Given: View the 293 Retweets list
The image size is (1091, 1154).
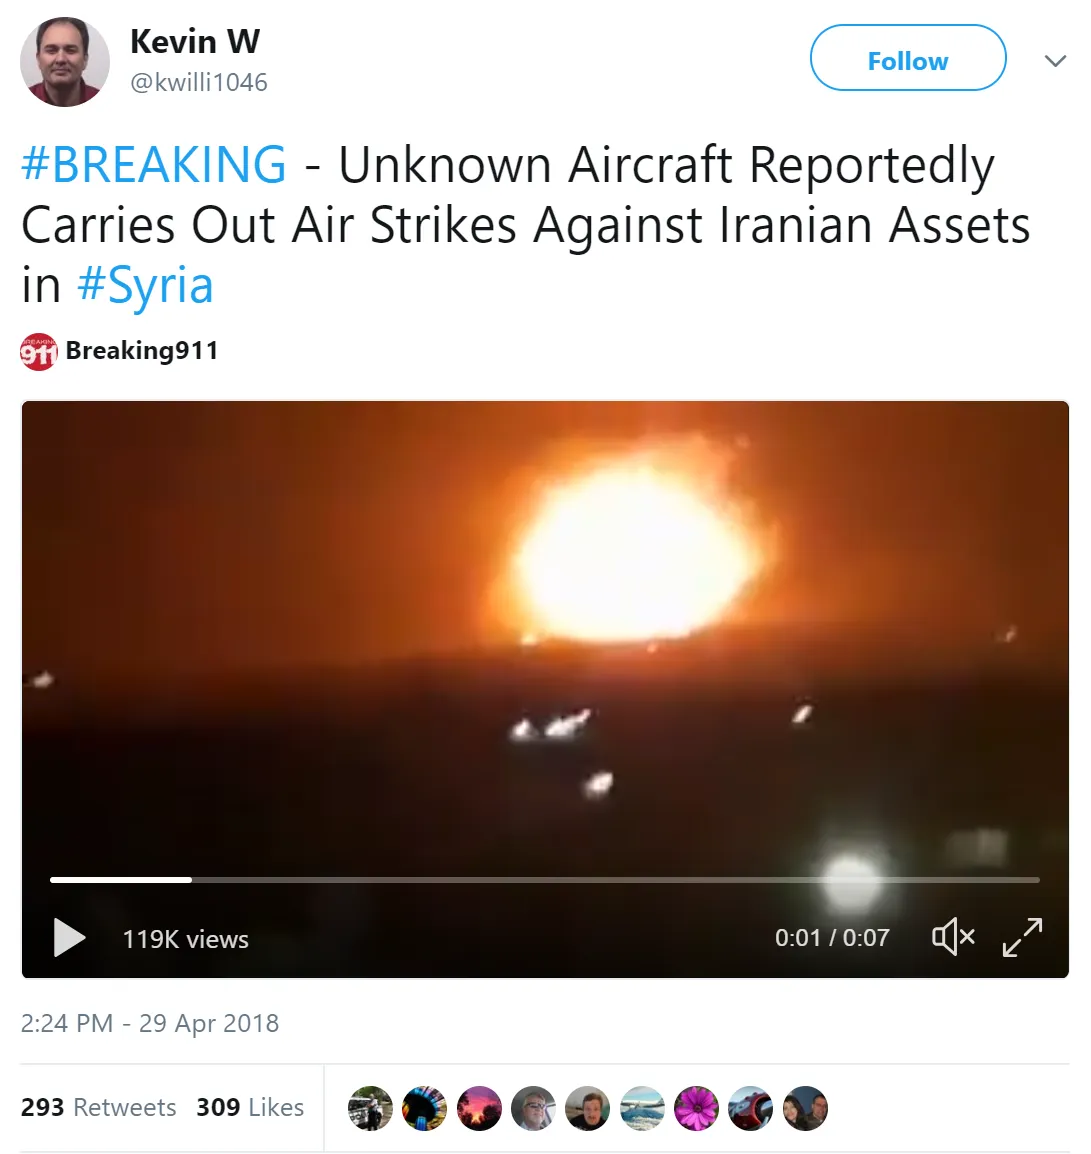Looking at the screenshot, I should [99, 1107].
